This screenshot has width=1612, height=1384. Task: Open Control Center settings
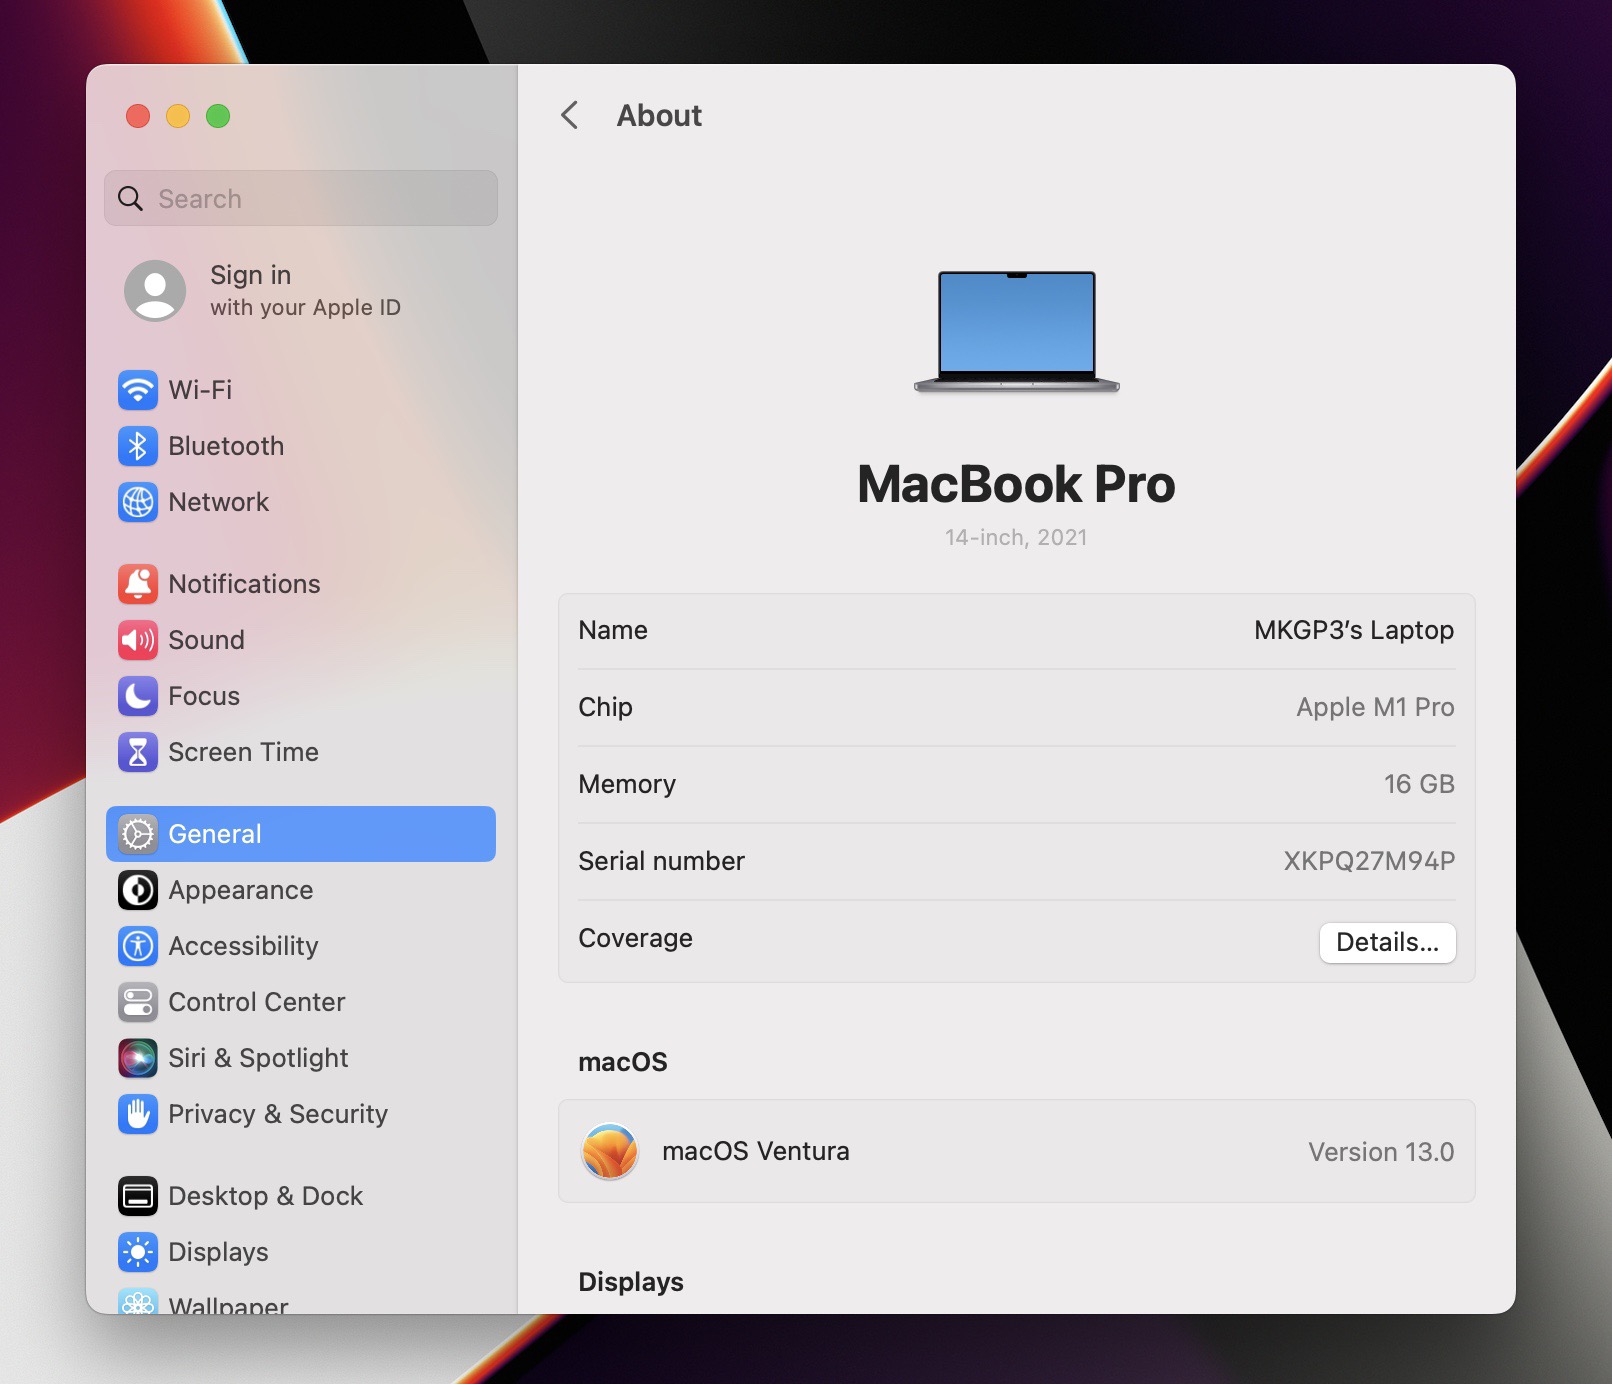click(x=256, y=1002)
